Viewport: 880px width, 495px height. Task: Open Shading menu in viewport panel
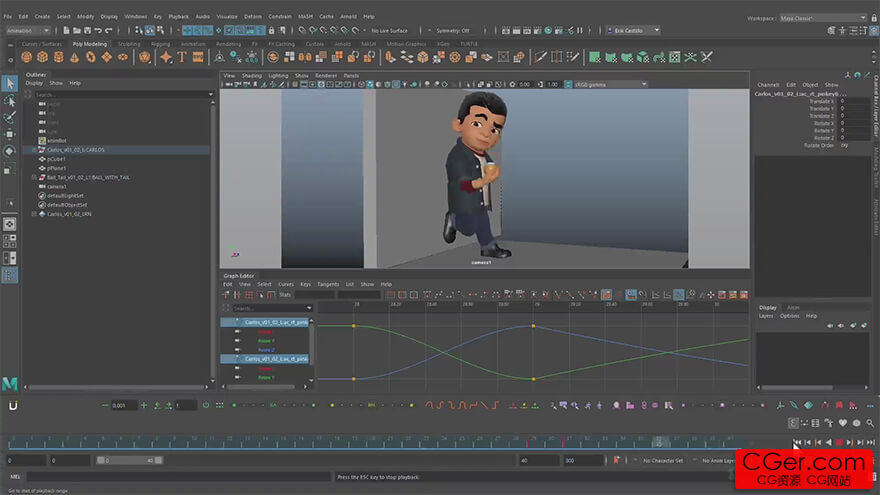point(251,75)
